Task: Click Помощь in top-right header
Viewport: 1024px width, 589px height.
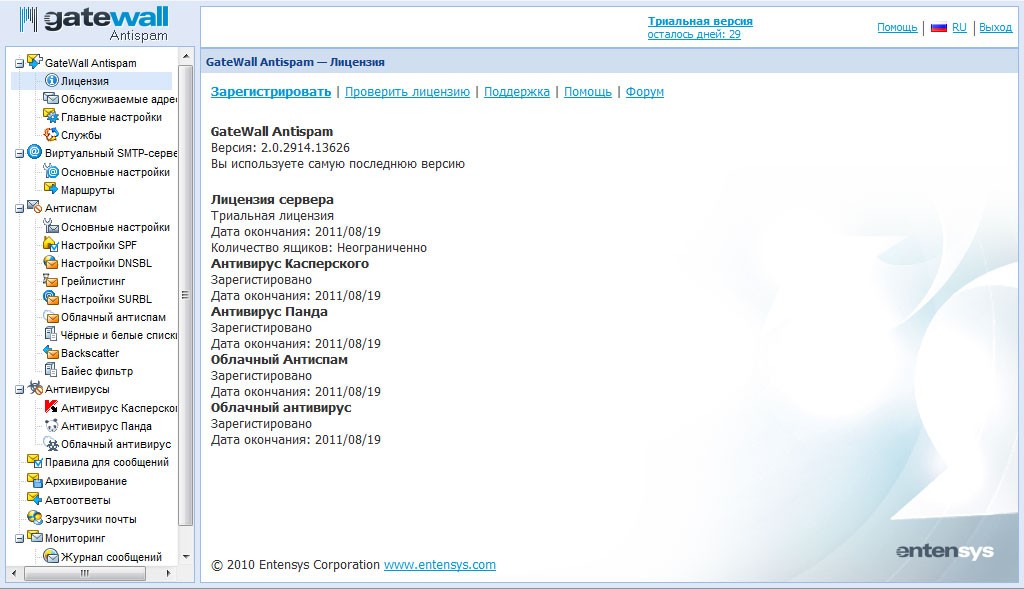Action: pyautogui.click(x=897, y=27)
